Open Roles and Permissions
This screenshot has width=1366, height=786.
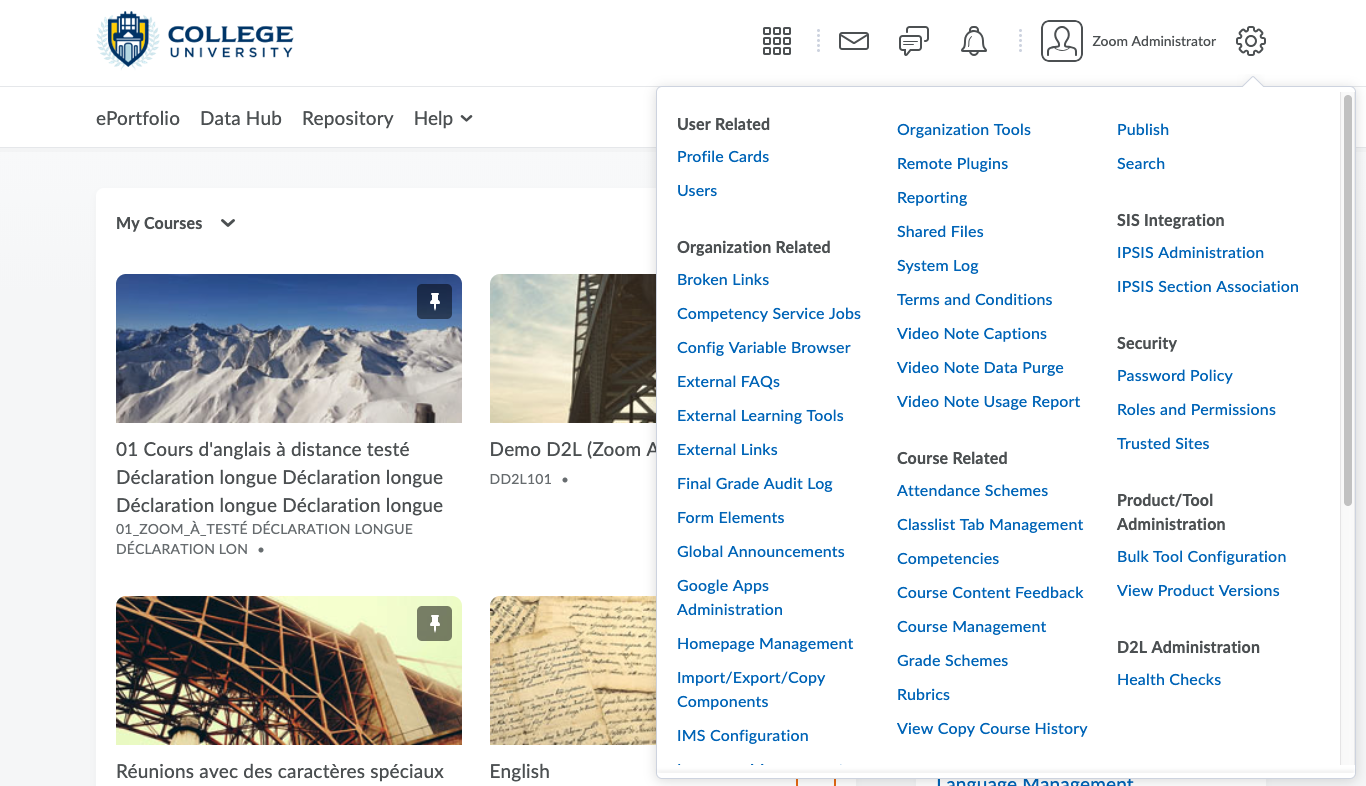click(x=1196, y=410)
